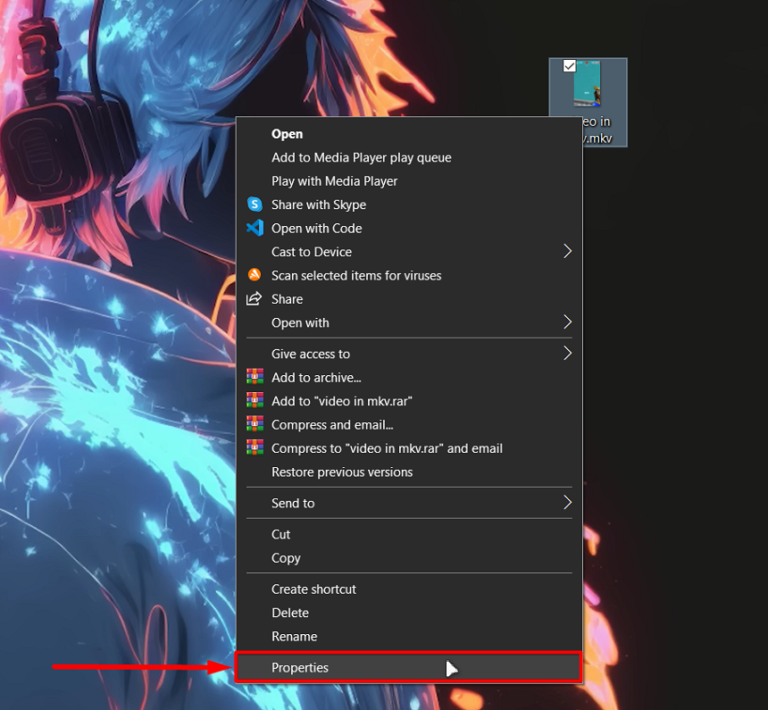
Task: Expand the Cast to Device submenu arrow
Action: tap(567, 251)
